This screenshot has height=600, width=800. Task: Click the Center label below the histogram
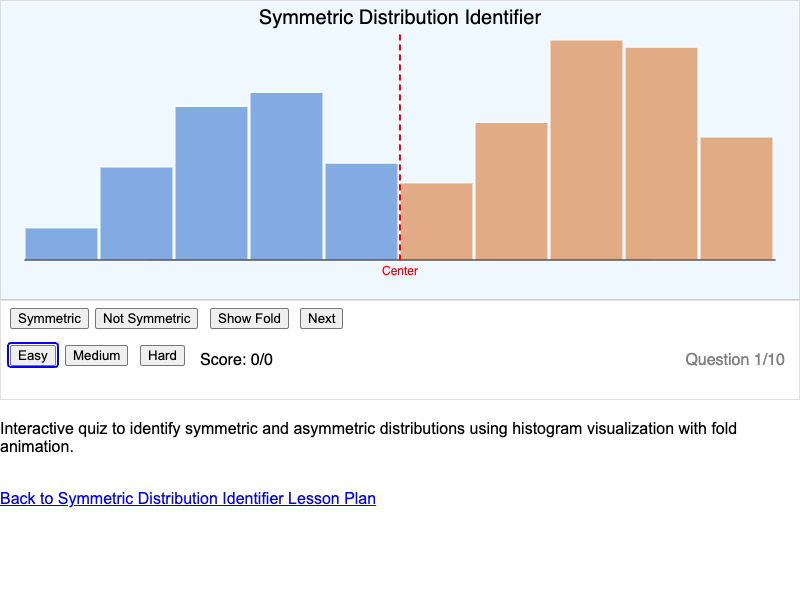click(x=400, y=271)
